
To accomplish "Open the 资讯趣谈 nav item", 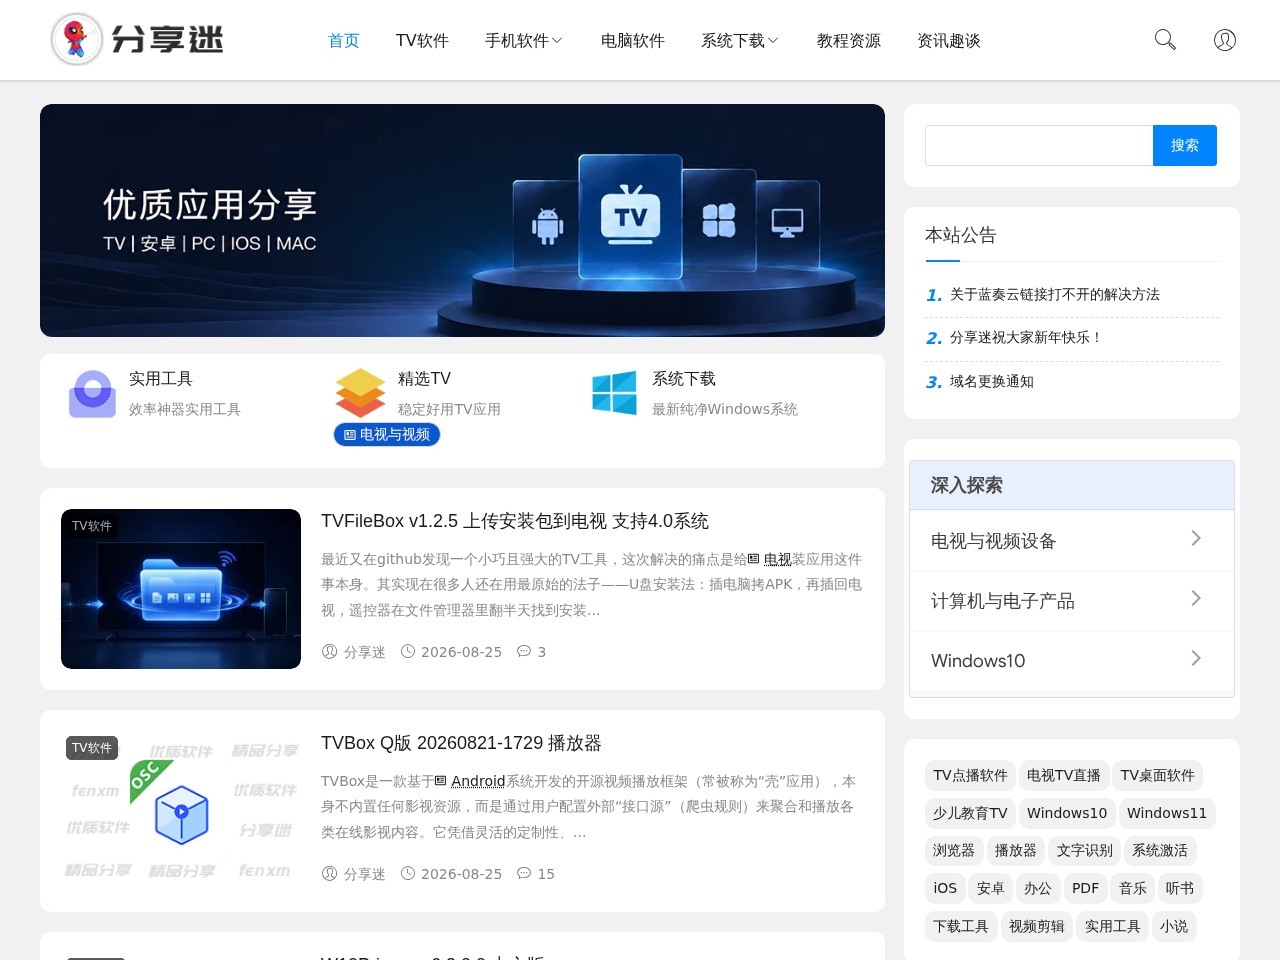I will (949, 41).
